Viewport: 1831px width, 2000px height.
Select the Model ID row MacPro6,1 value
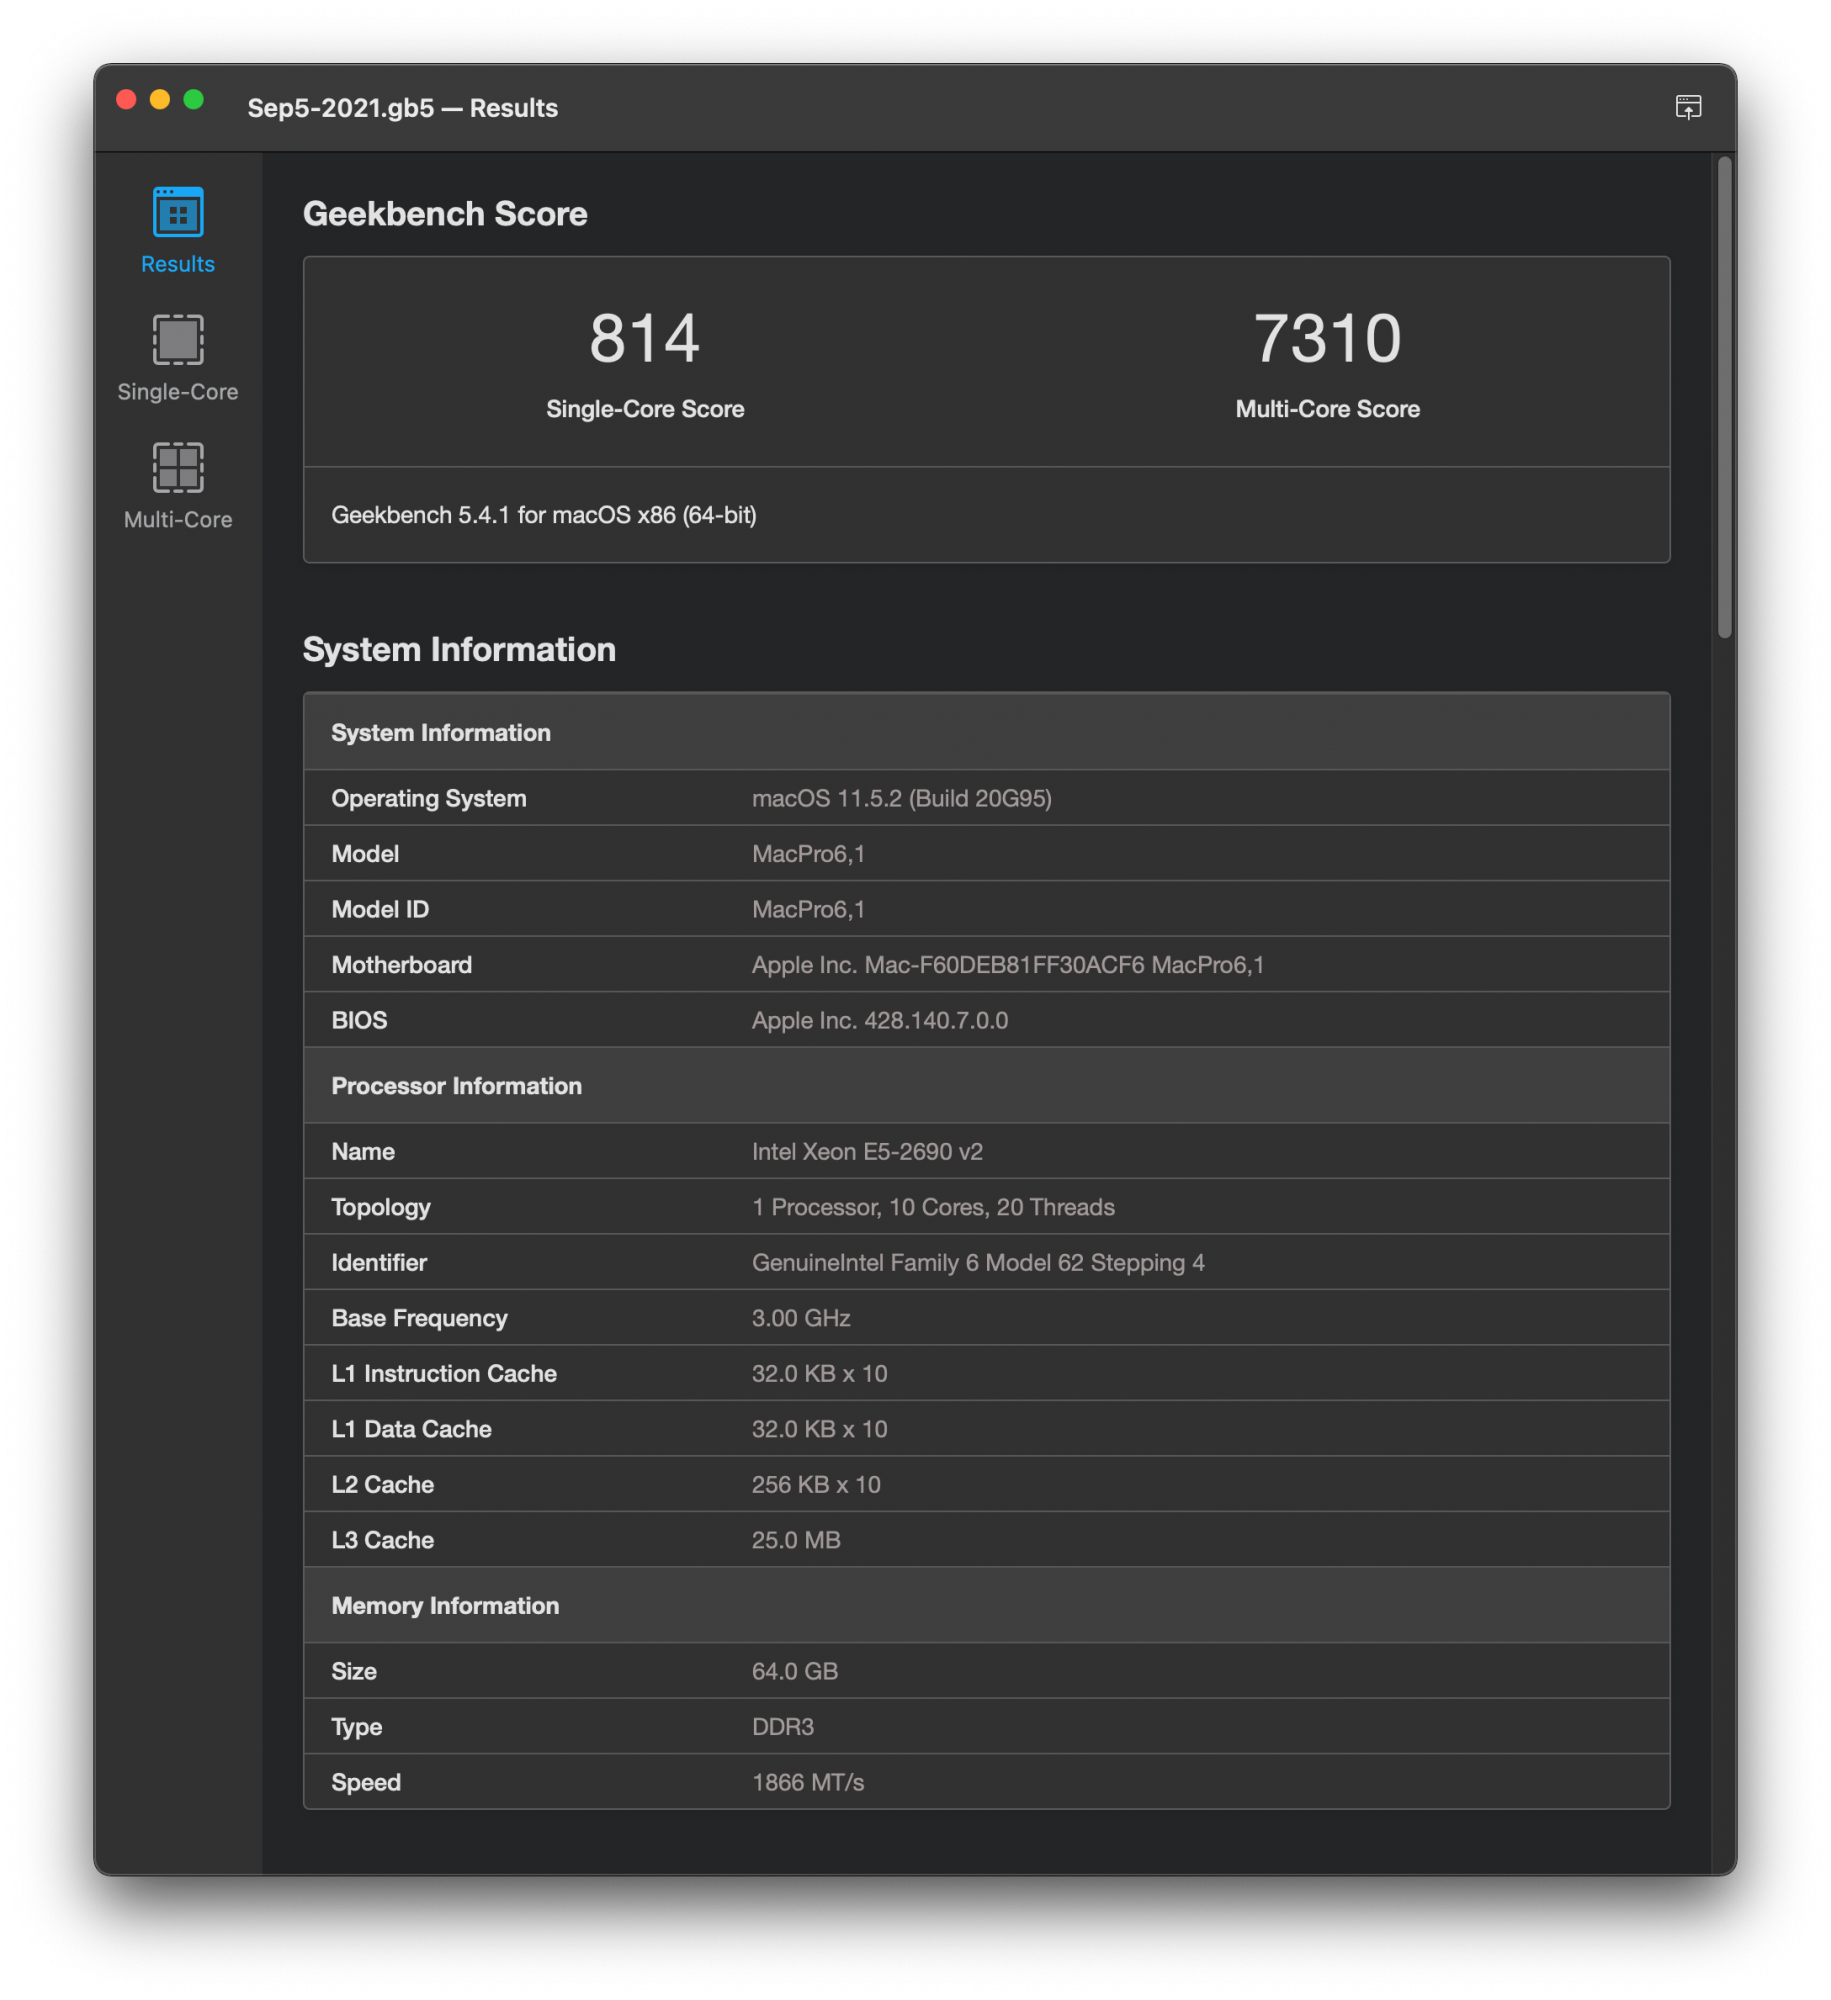(x=809, y=910)
